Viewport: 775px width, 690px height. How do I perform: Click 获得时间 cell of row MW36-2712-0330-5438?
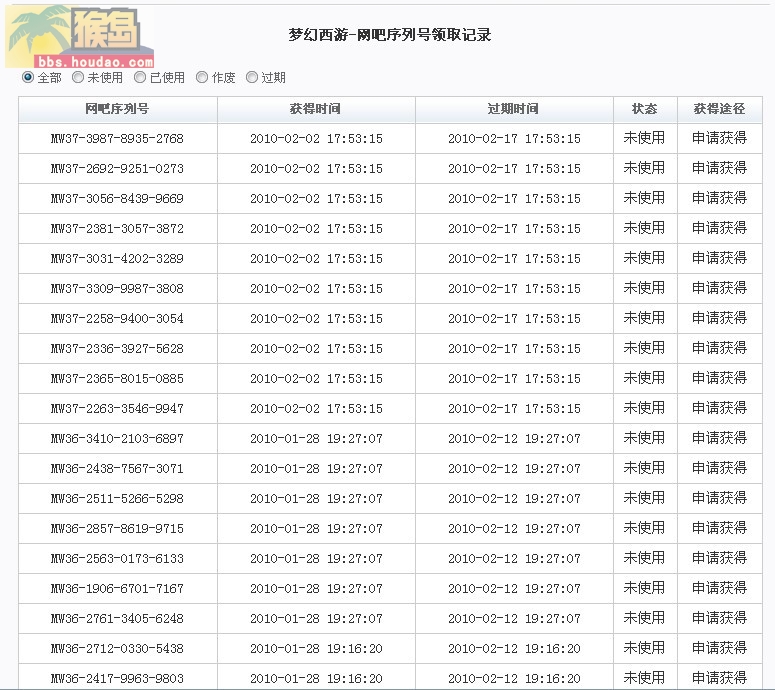click(316, 648)
